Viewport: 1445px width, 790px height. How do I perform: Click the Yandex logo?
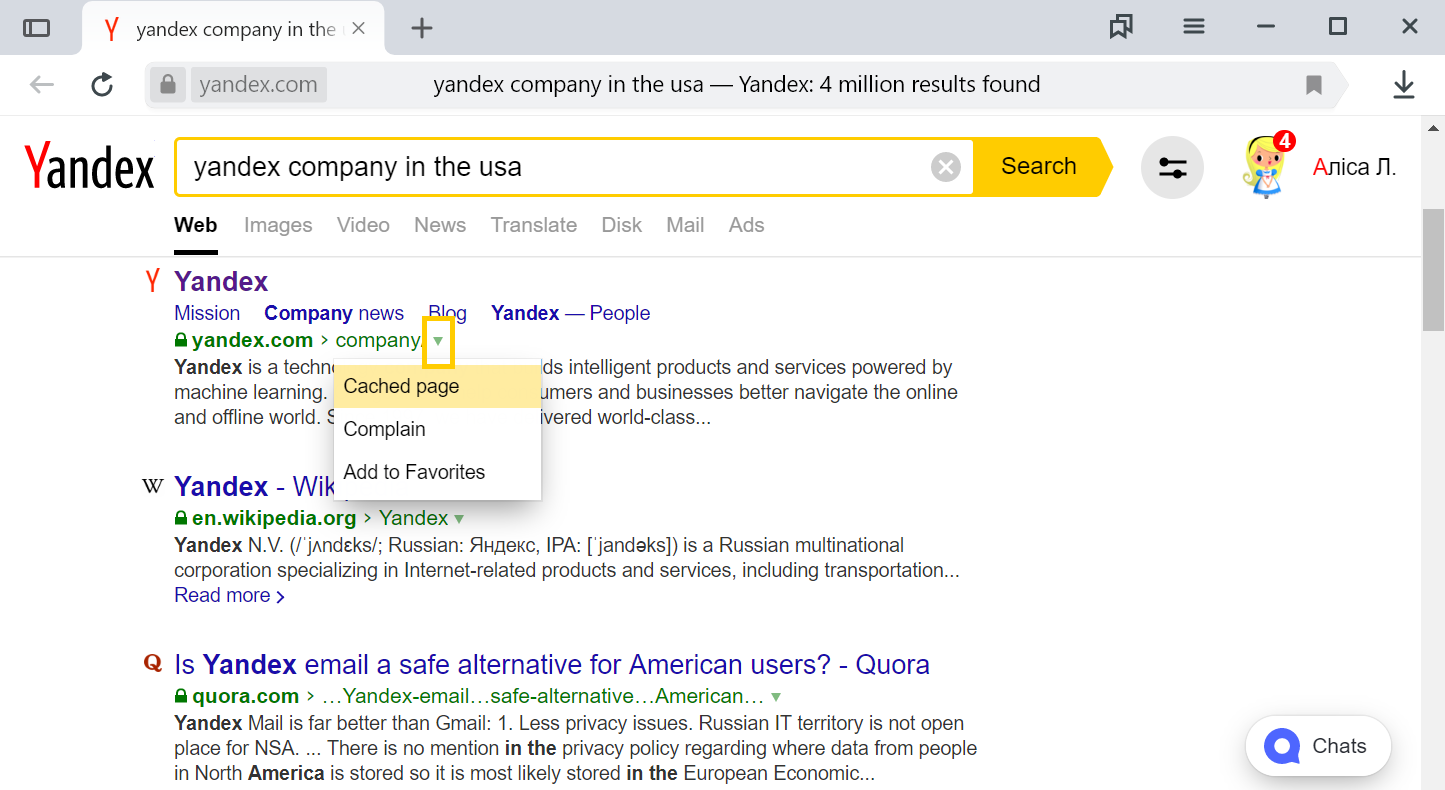pyautogui.click(x=89, y=166)
